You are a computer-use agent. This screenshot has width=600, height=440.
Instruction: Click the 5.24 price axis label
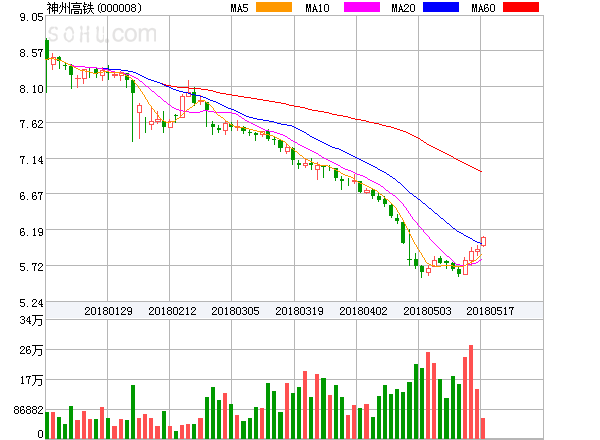pos(31,303)
